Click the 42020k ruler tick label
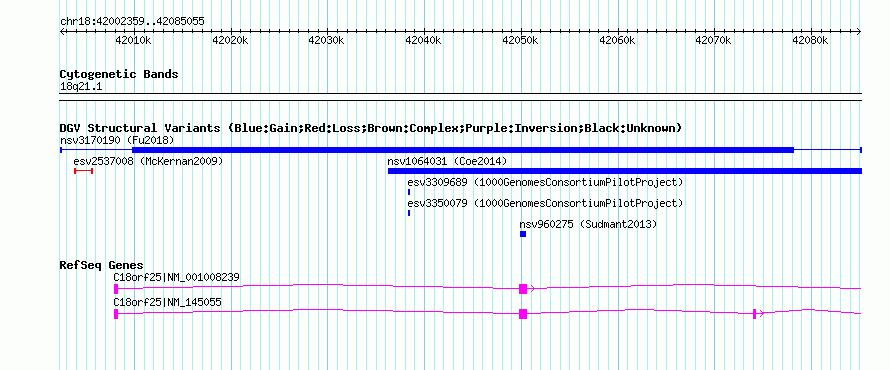890x370 pixels. (x=230, y=40)
